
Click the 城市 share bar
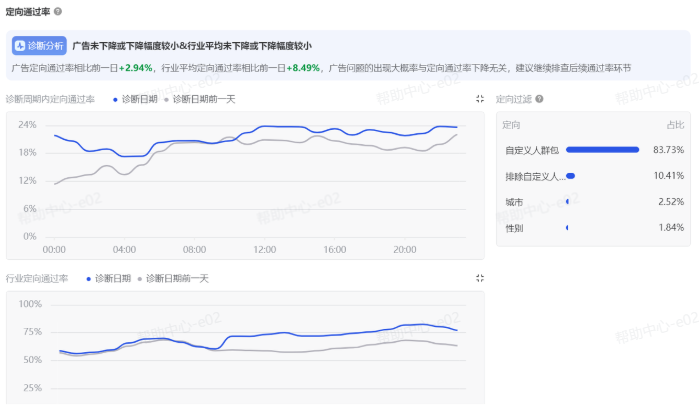point(567,201)
